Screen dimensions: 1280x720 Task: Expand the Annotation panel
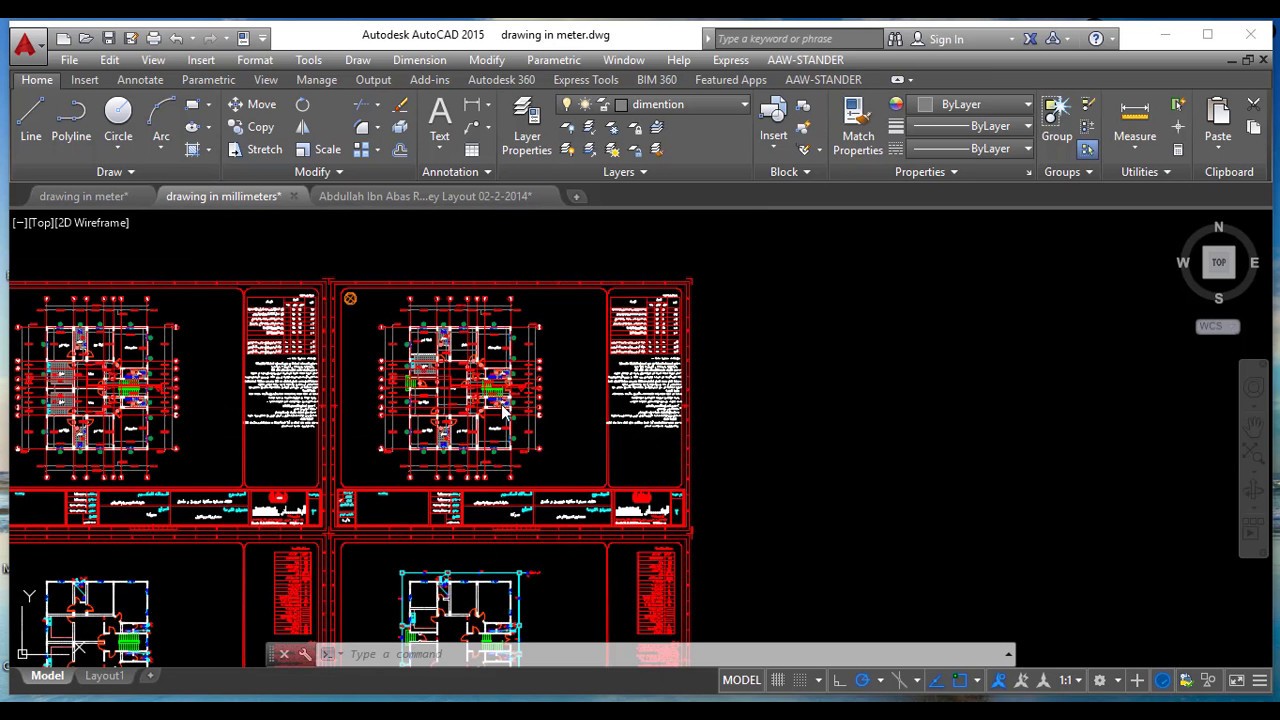[456, 172]
